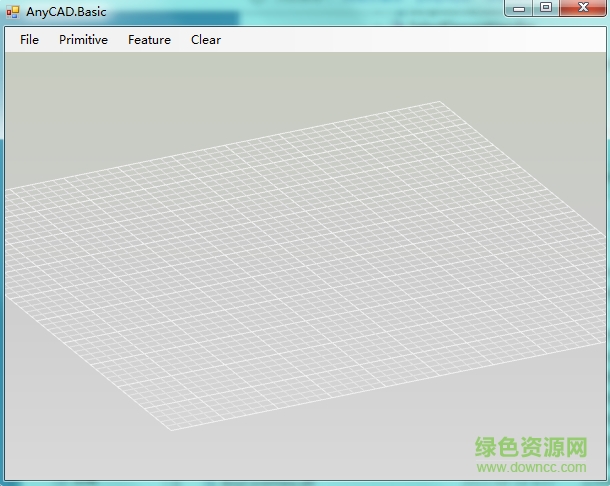Select the bottom corner of the grid
Screen dimensions: 610x486
pyautogui.click(x=168, y=427)
